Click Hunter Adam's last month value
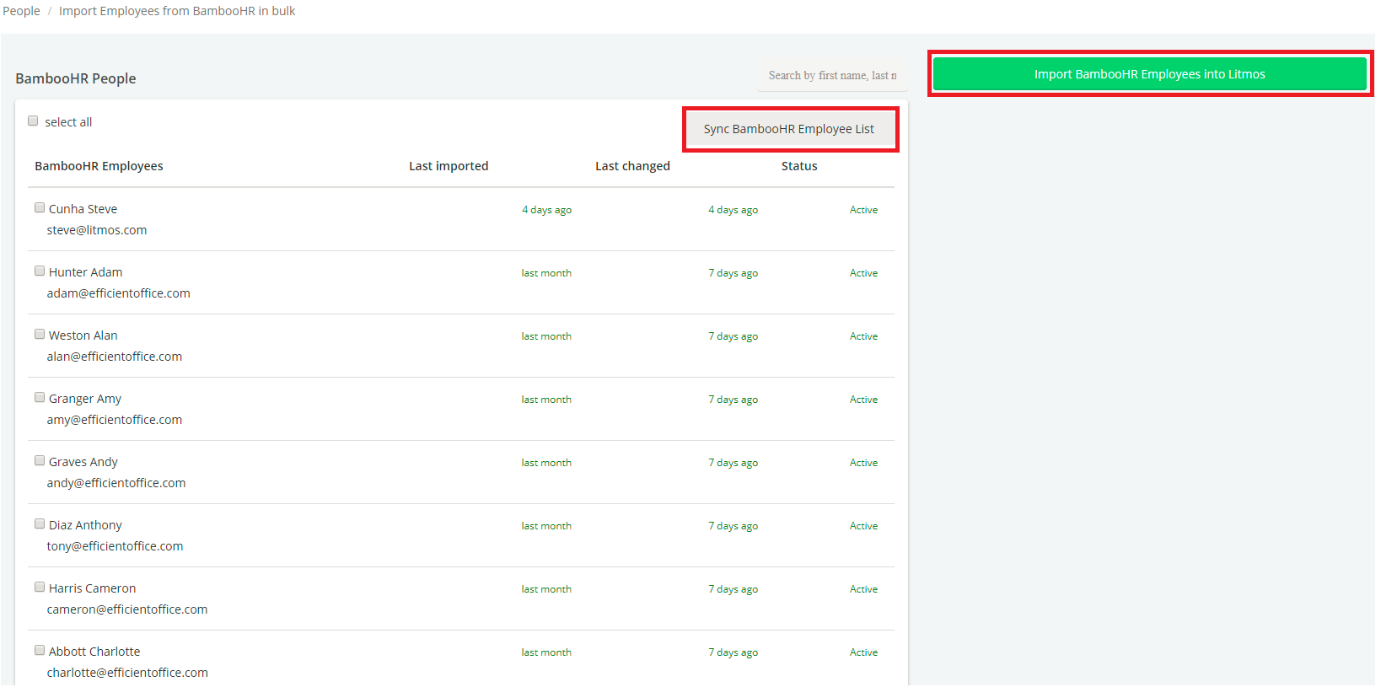This screenshot has width=1381, height=687. [546, 273]
